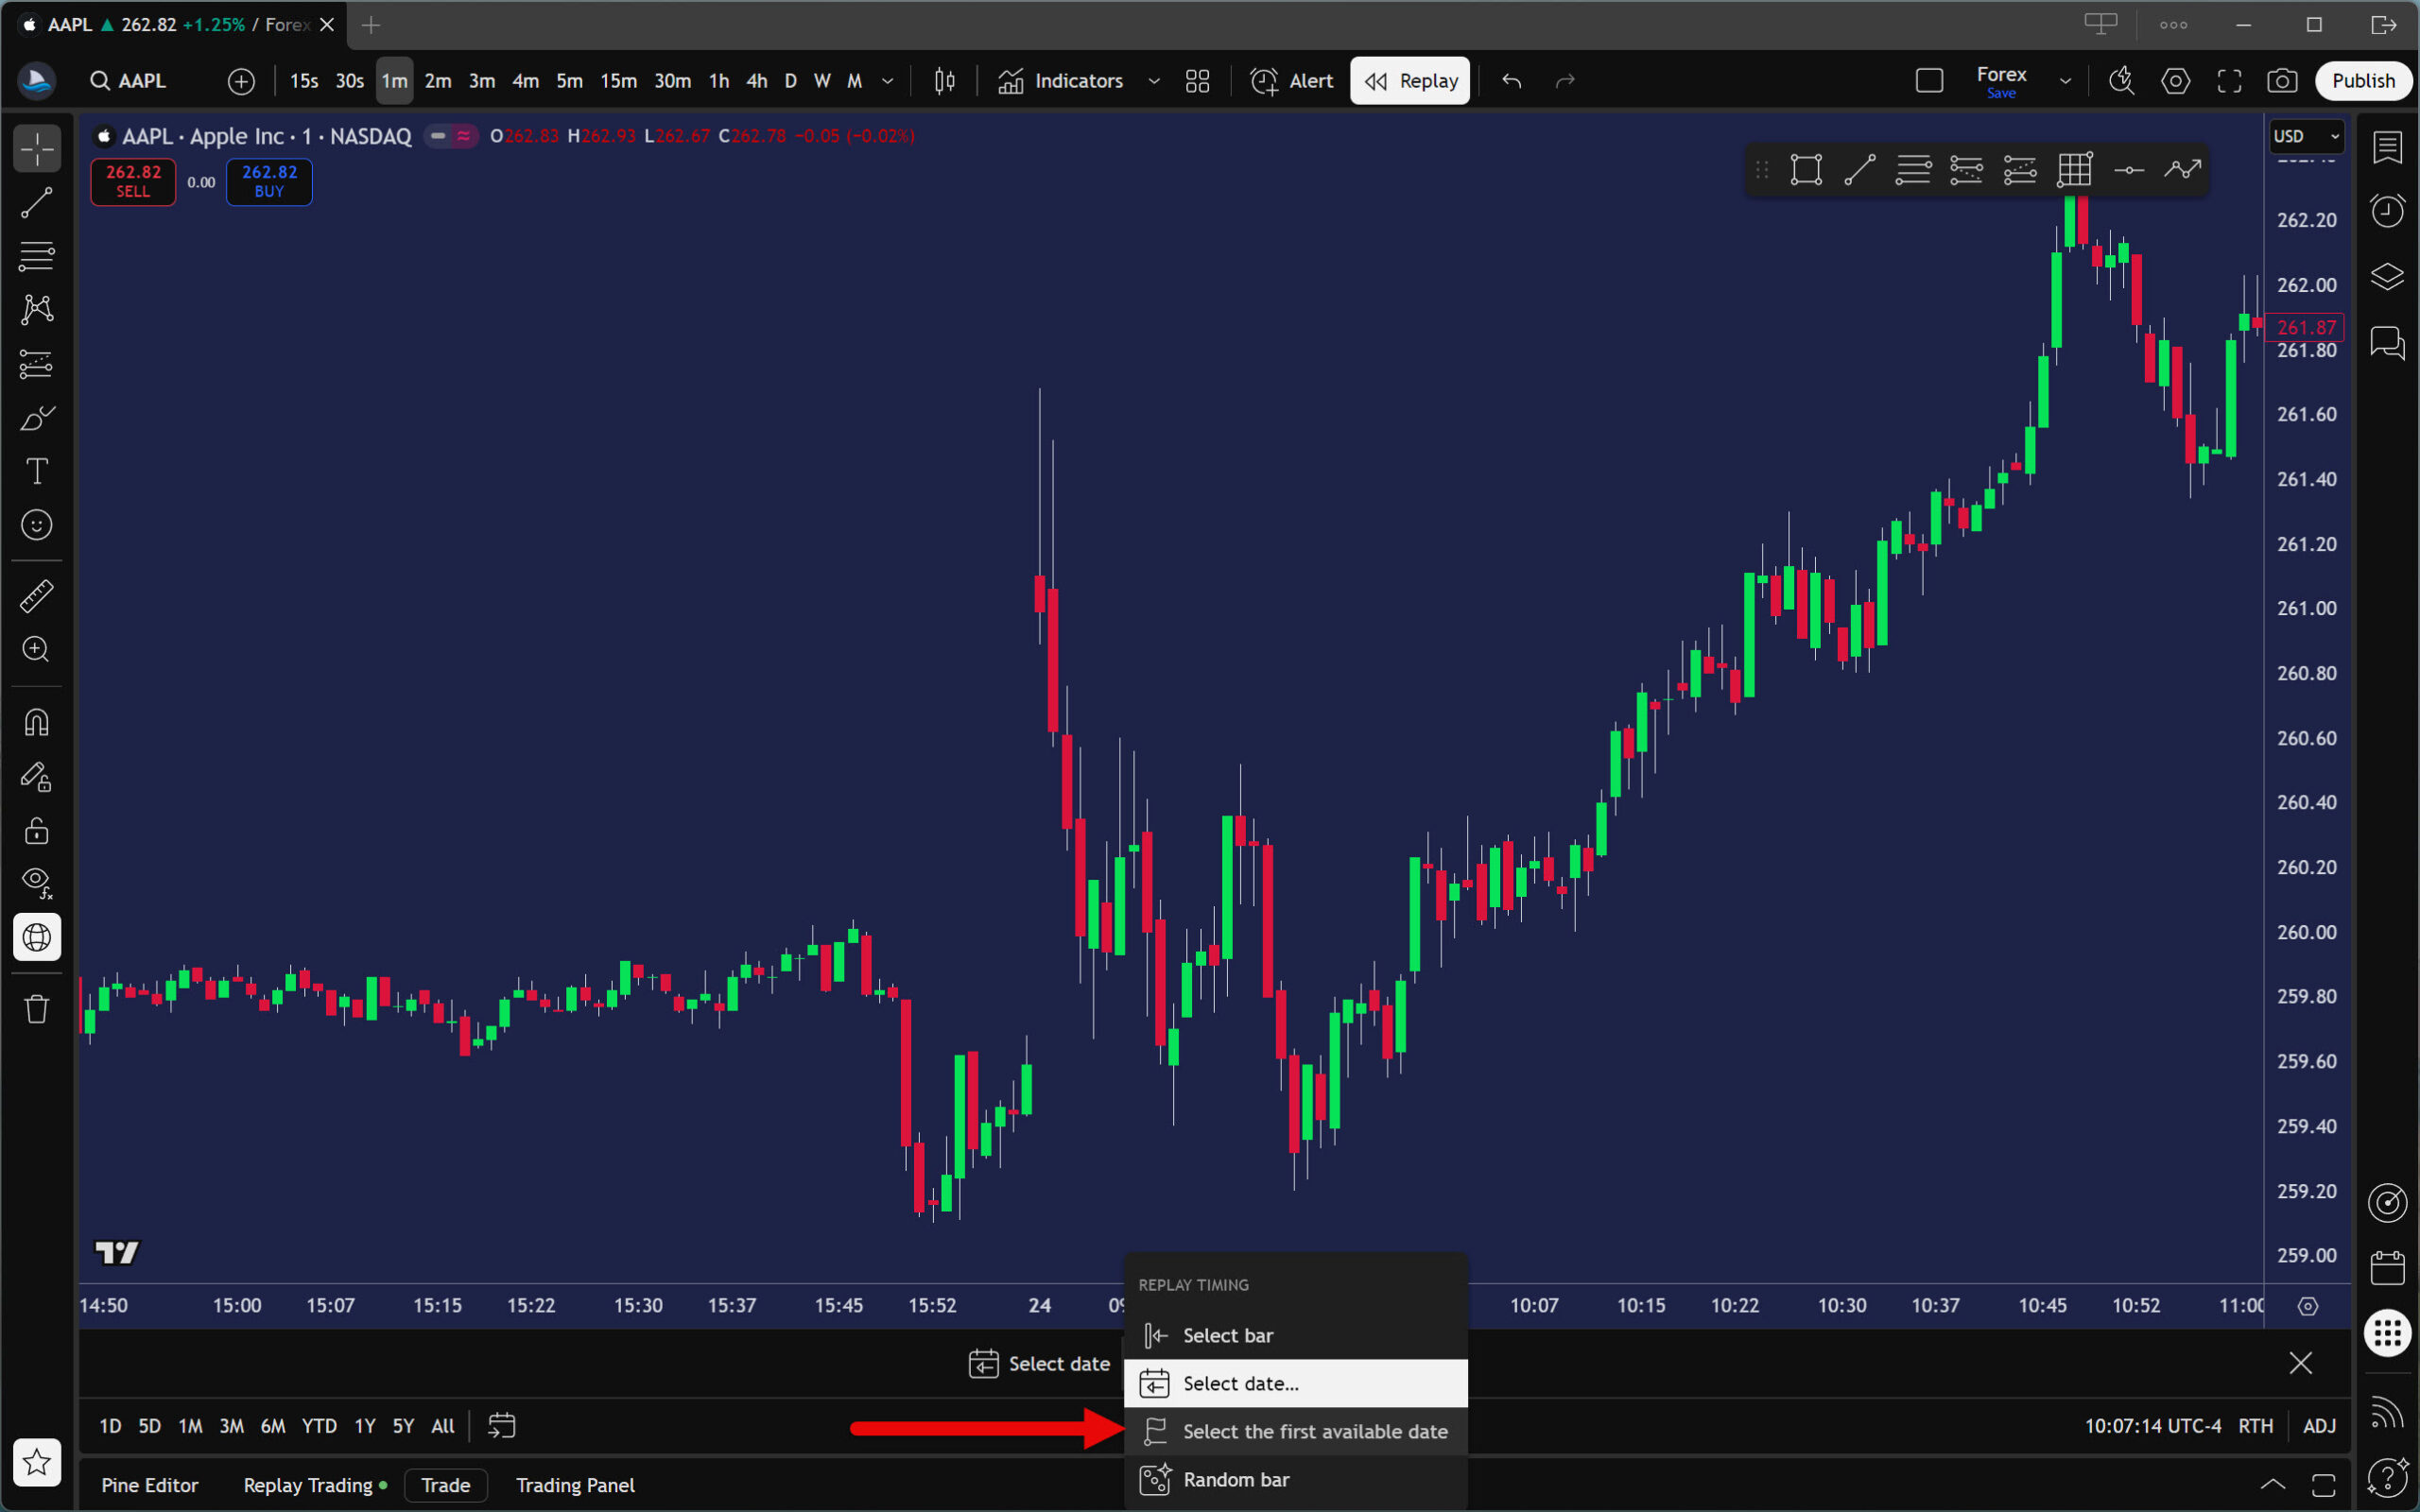The width and height of the screenshot is (2420, 1512).
Task: Toggle Magnet mode on
Action: [x=37, y=723]
